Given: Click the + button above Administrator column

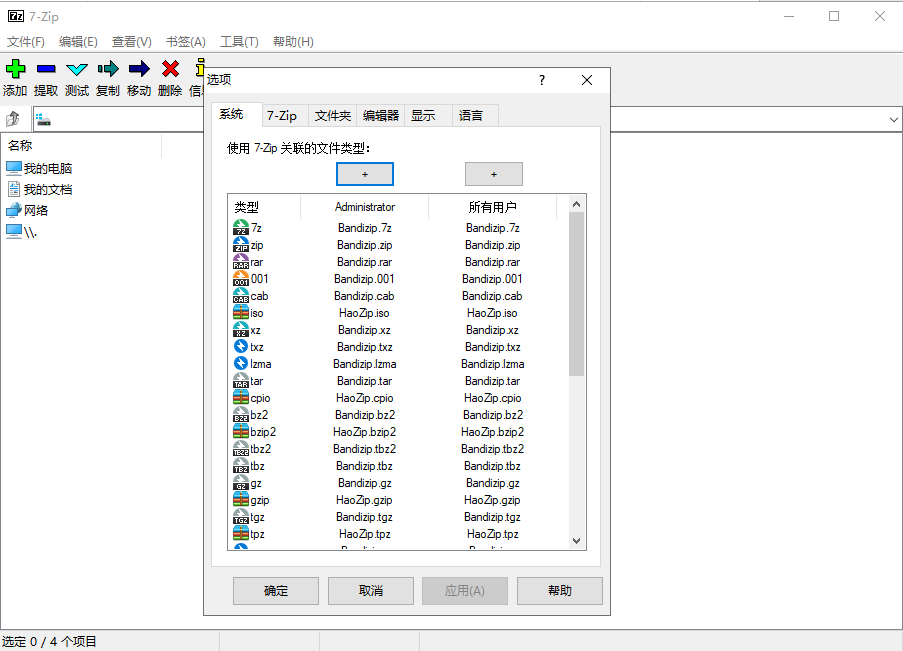Looking at the screenshot, I should 365,174.
